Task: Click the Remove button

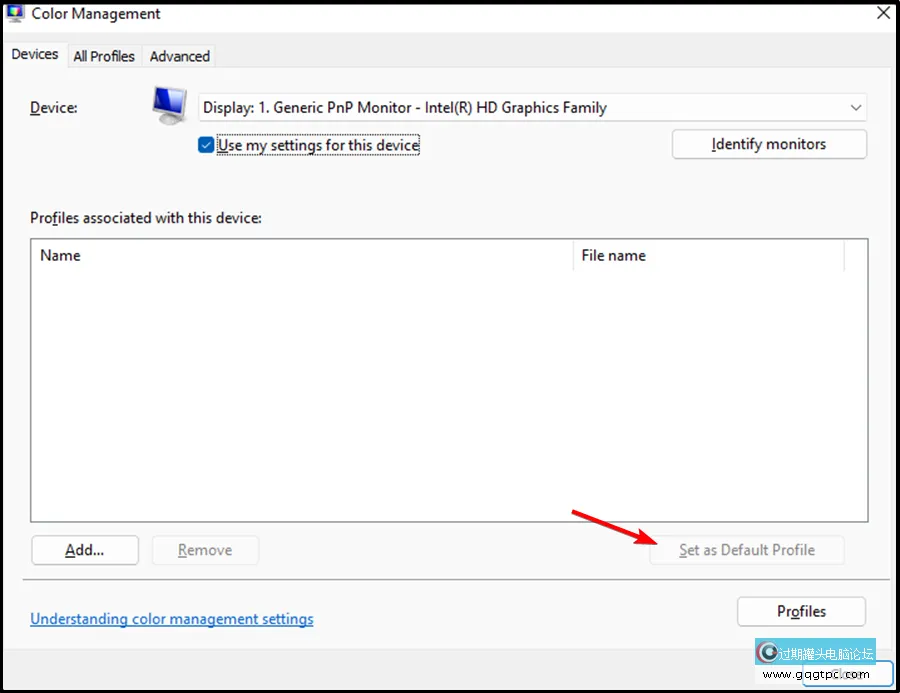Action: tap(205, 550)
